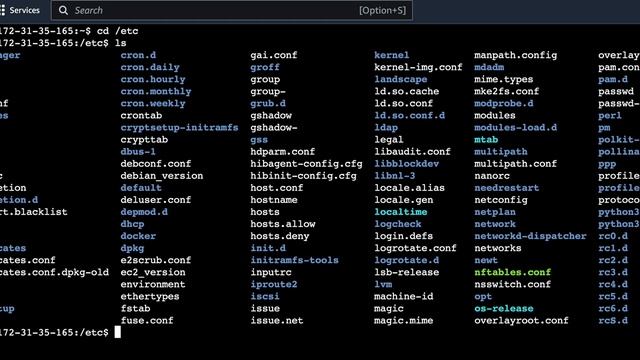Click 'initramfs-tools' directory name

(x=295, y=260)
